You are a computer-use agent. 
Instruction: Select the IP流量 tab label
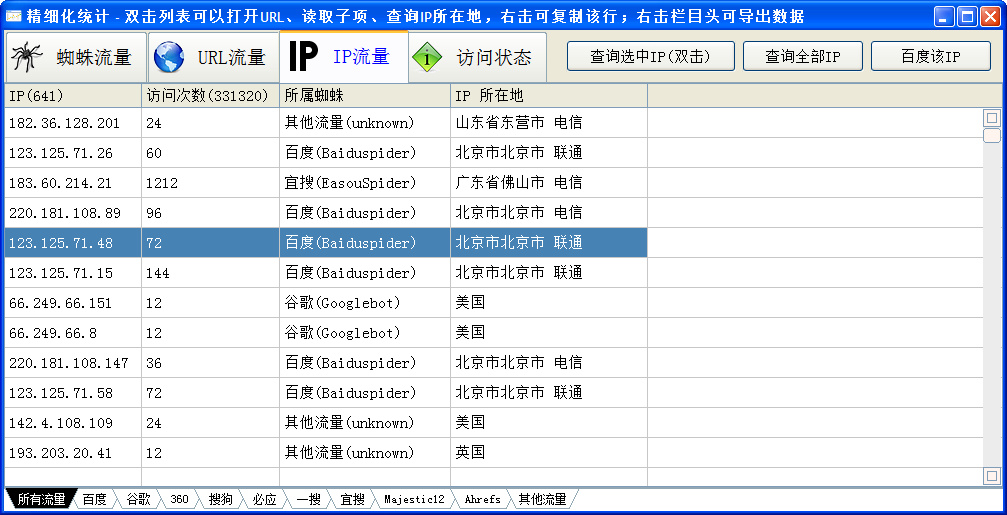pos(361,57)
